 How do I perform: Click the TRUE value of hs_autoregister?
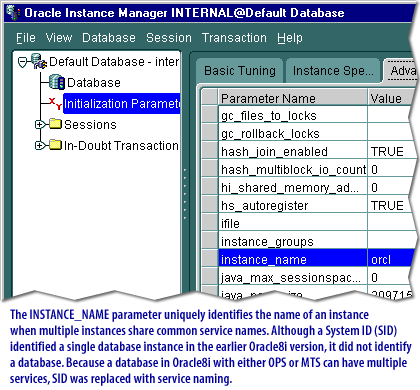387,206
